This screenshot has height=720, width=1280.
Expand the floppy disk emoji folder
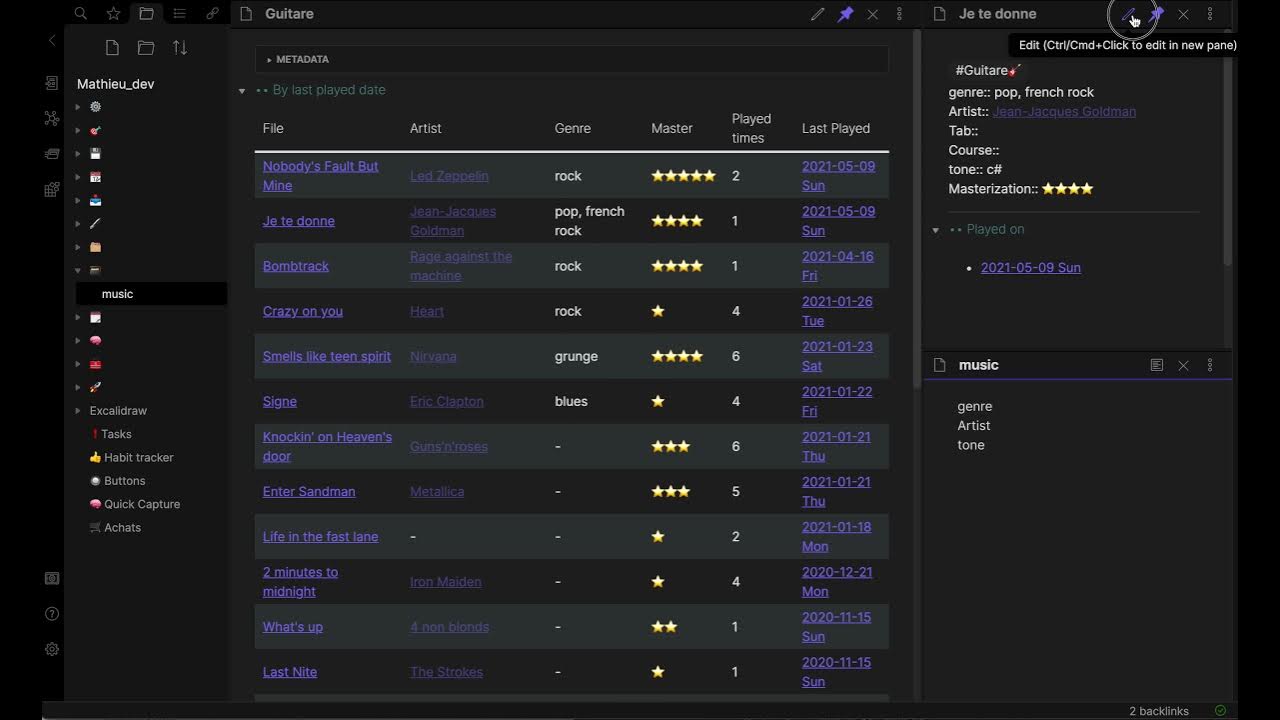[x=78, y=154]
